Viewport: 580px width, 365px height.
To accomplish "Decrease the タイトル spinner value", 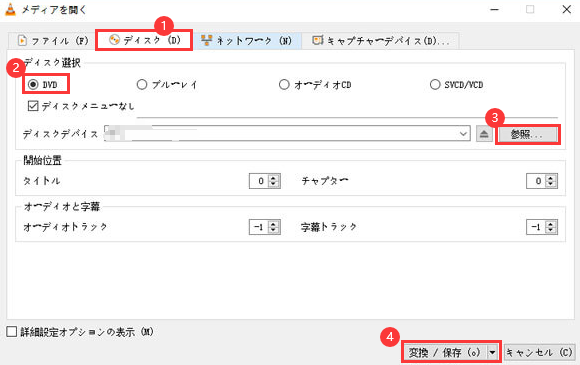I will pos(273,184).
